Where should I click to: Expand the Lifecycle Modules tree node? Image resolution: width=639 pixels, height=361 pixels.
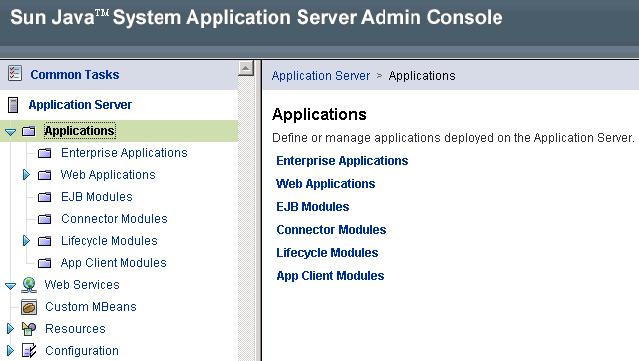coord(26,241)
